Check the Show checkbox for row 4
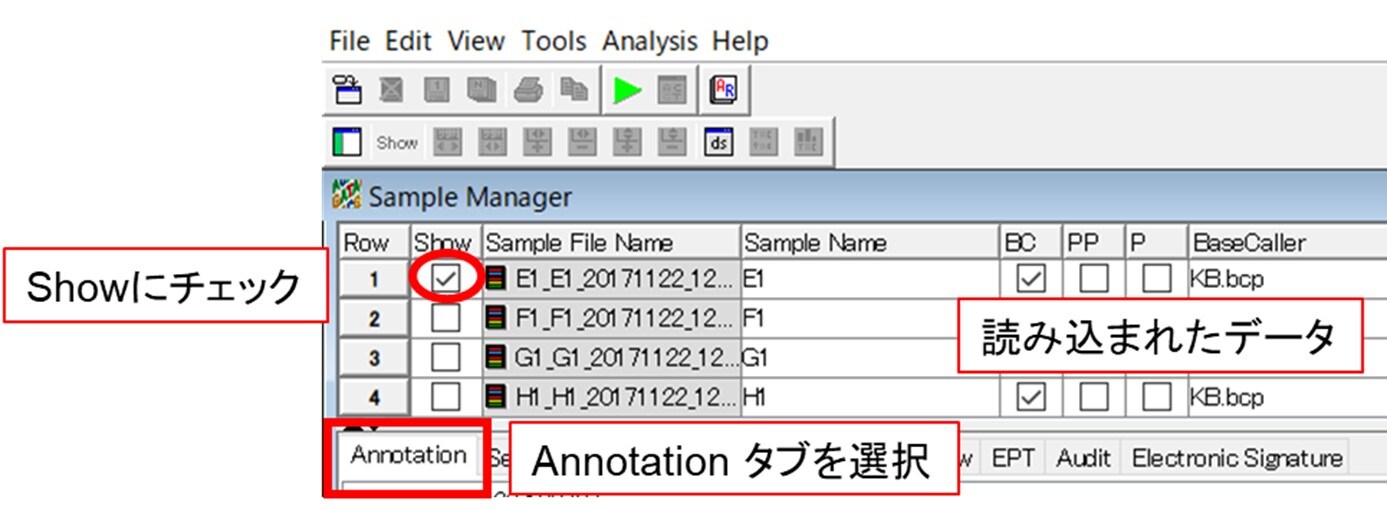 click(x=446, y=397)
